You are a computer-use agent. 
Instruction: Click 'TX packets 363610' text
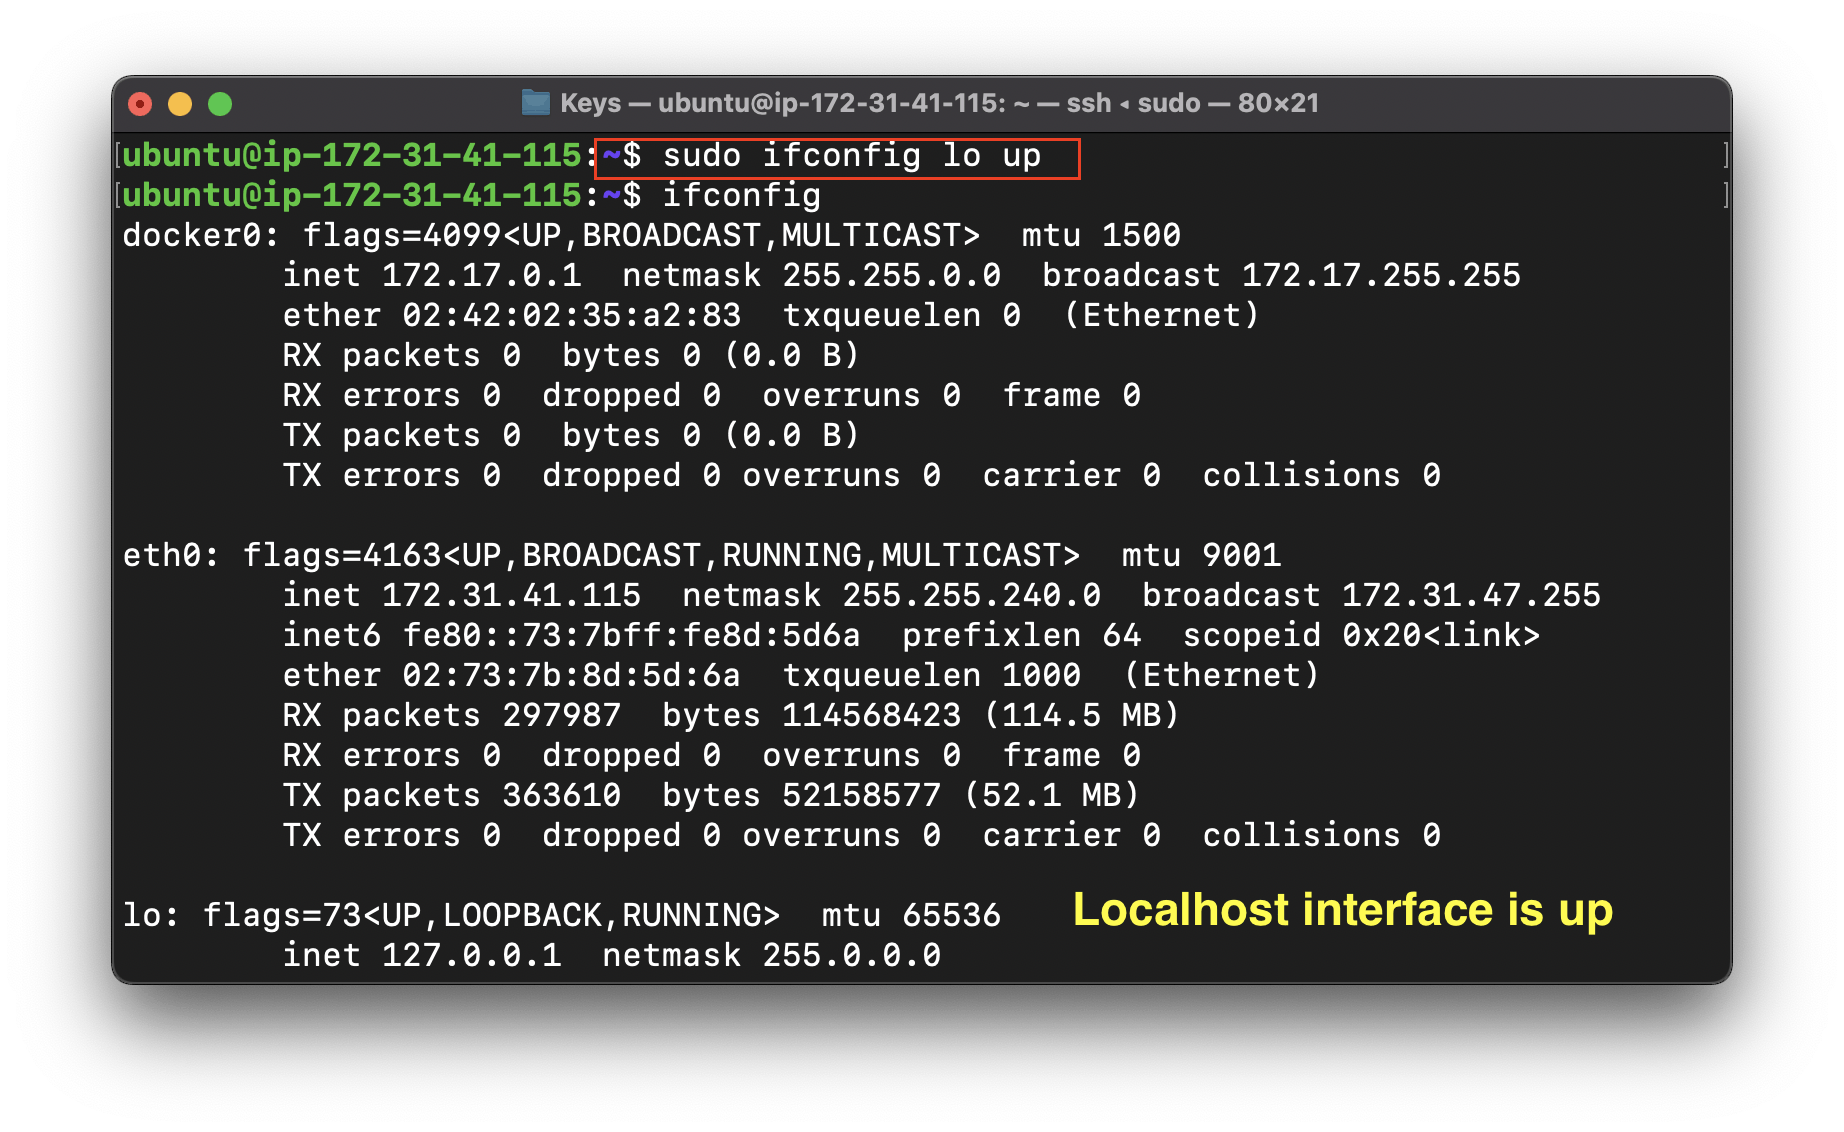452,796
